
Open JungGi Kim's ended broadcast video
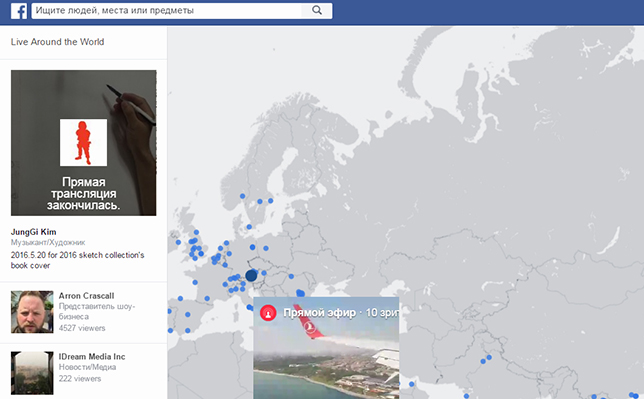click(x=83, y=143)
